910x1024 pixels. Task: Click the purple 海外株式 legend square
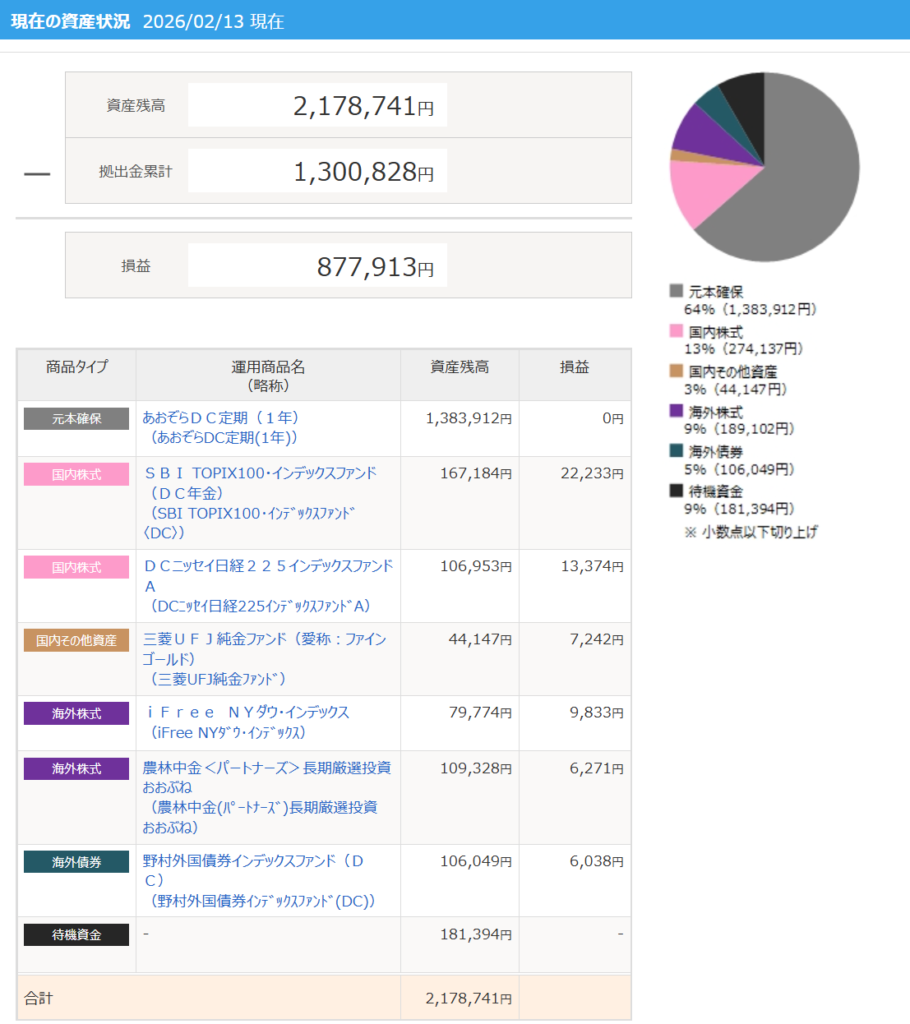point(676,411)
